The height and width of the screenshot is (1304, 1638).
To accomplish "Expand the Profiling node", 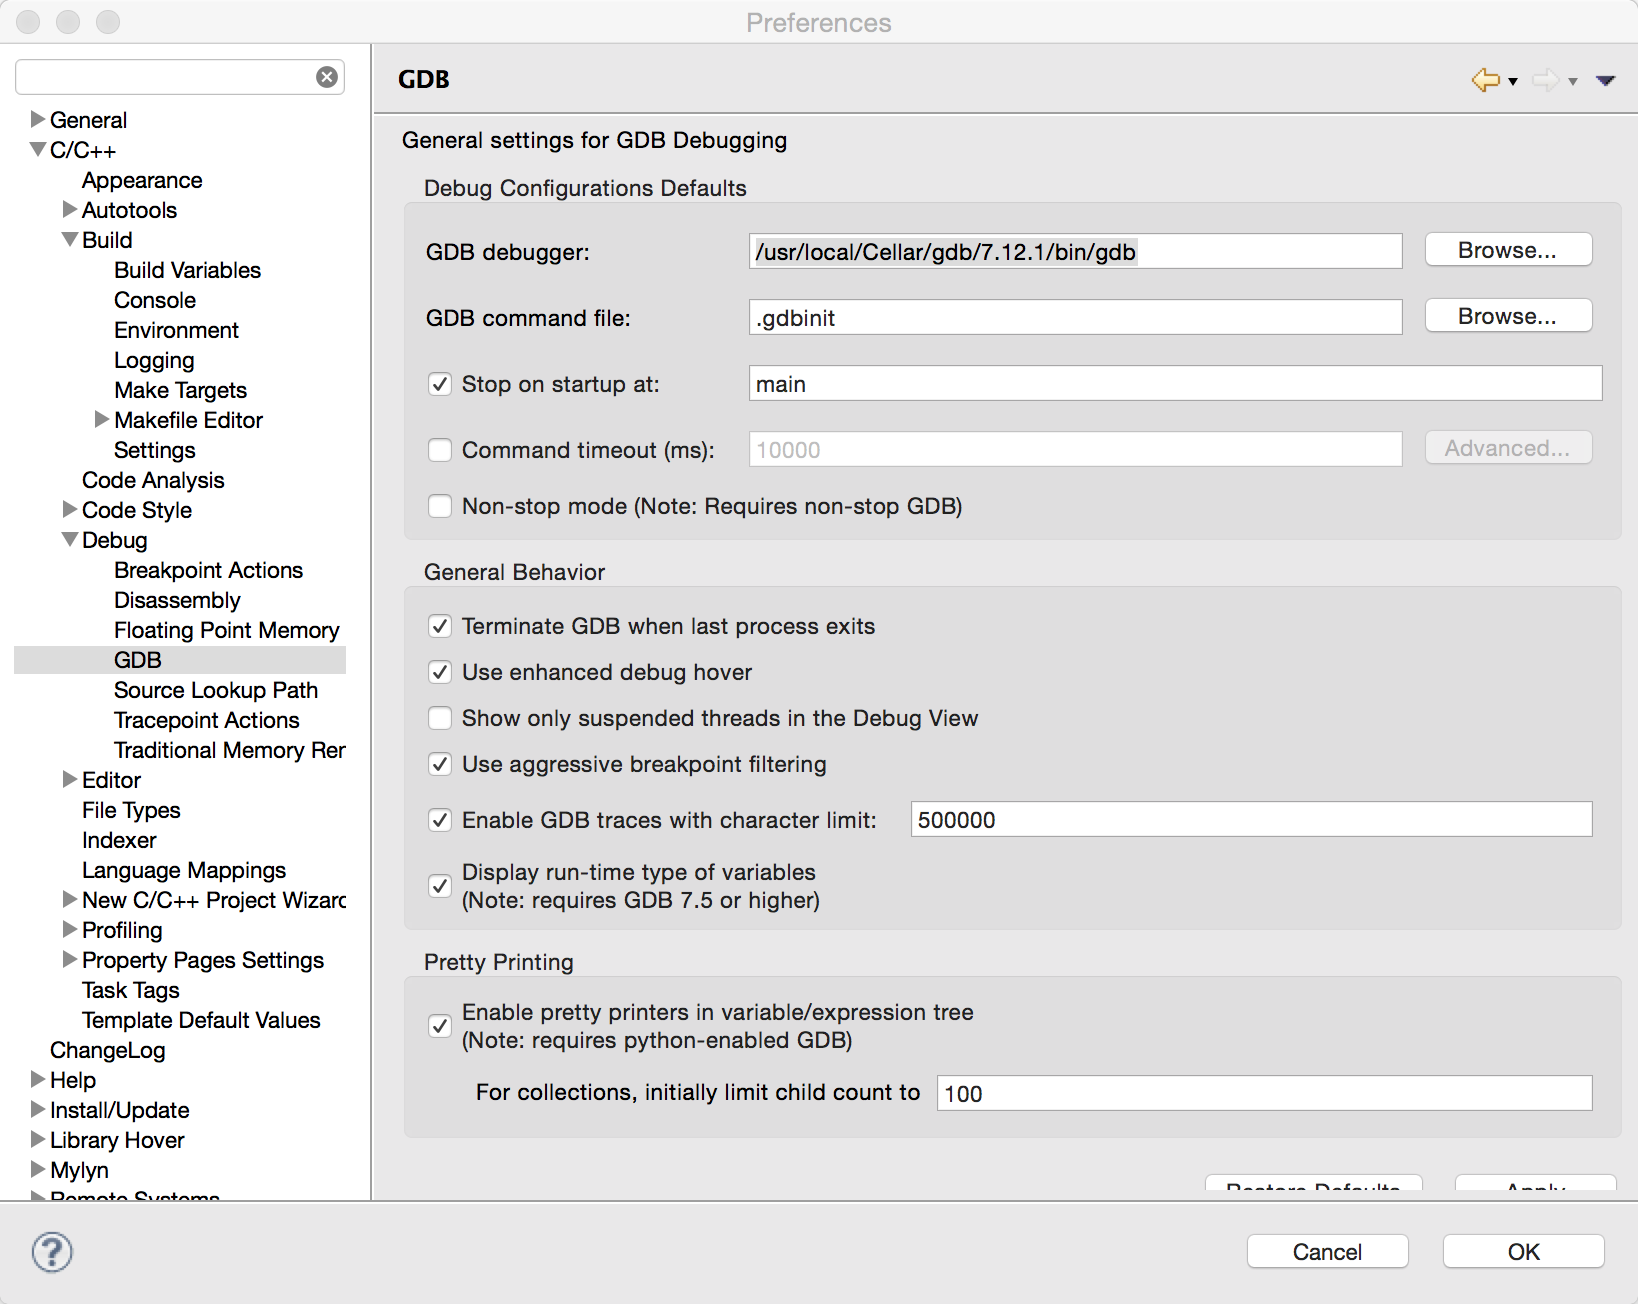I will (70, 929).
